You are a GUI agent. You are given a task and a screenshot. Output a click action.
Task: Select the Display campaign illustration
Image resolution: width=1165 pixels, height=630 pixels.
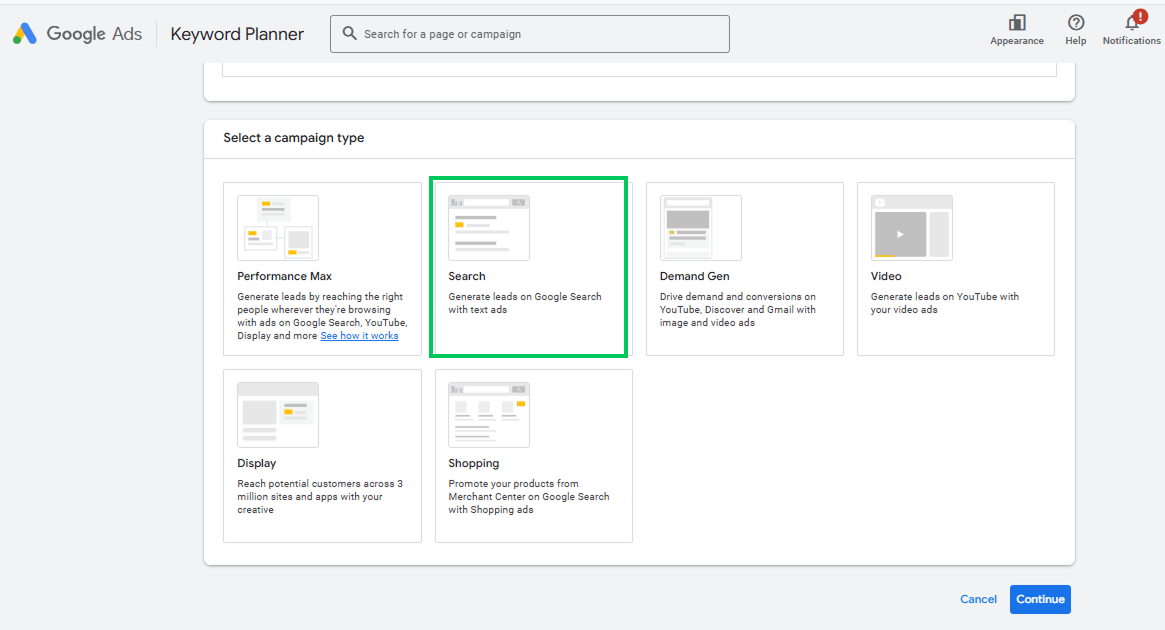(278, 415)
